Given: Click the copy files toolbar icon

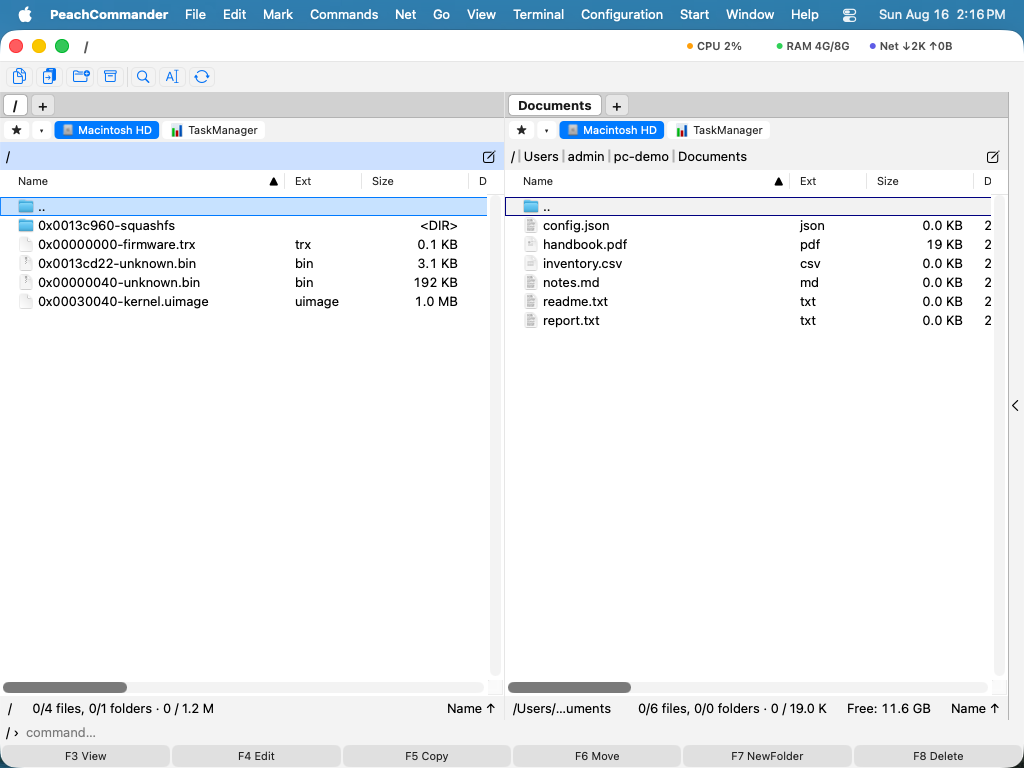Looking at the screenshot, I should (x=20, y=76).
